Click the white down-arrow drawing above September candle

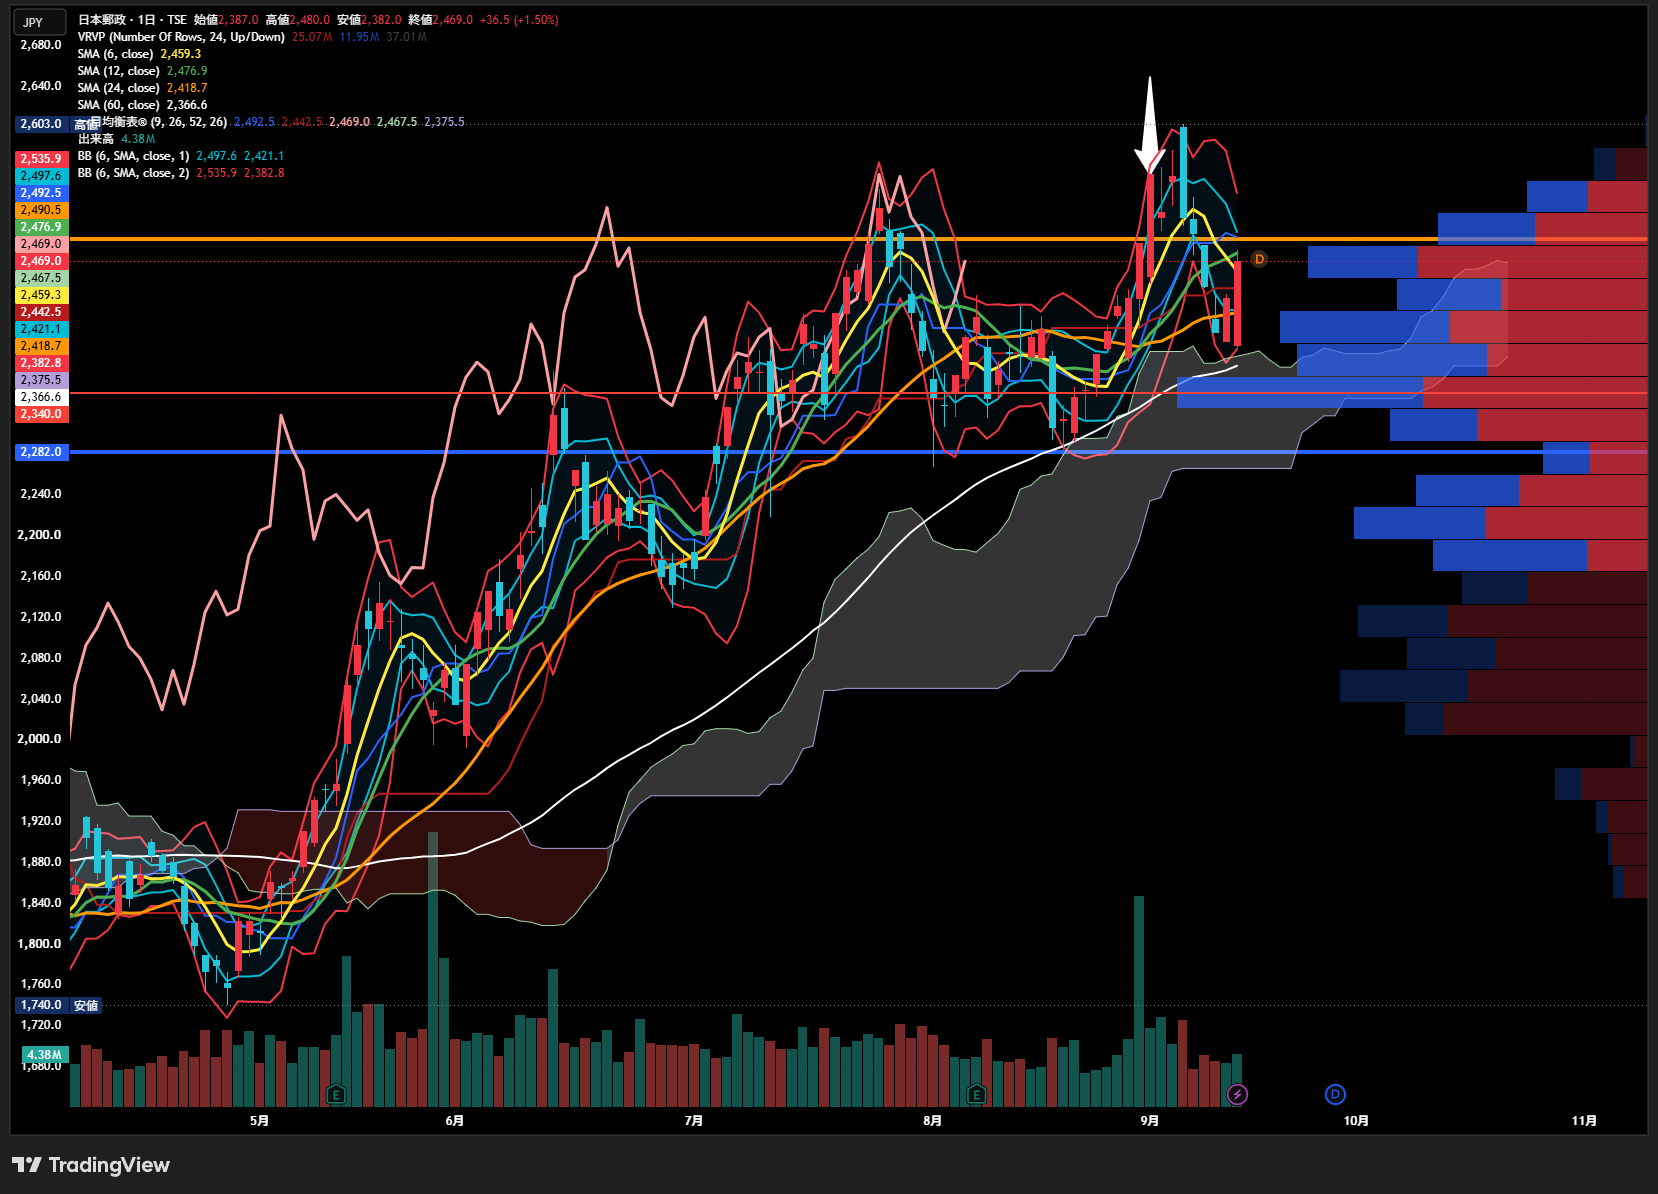[x=1149, y=125]
